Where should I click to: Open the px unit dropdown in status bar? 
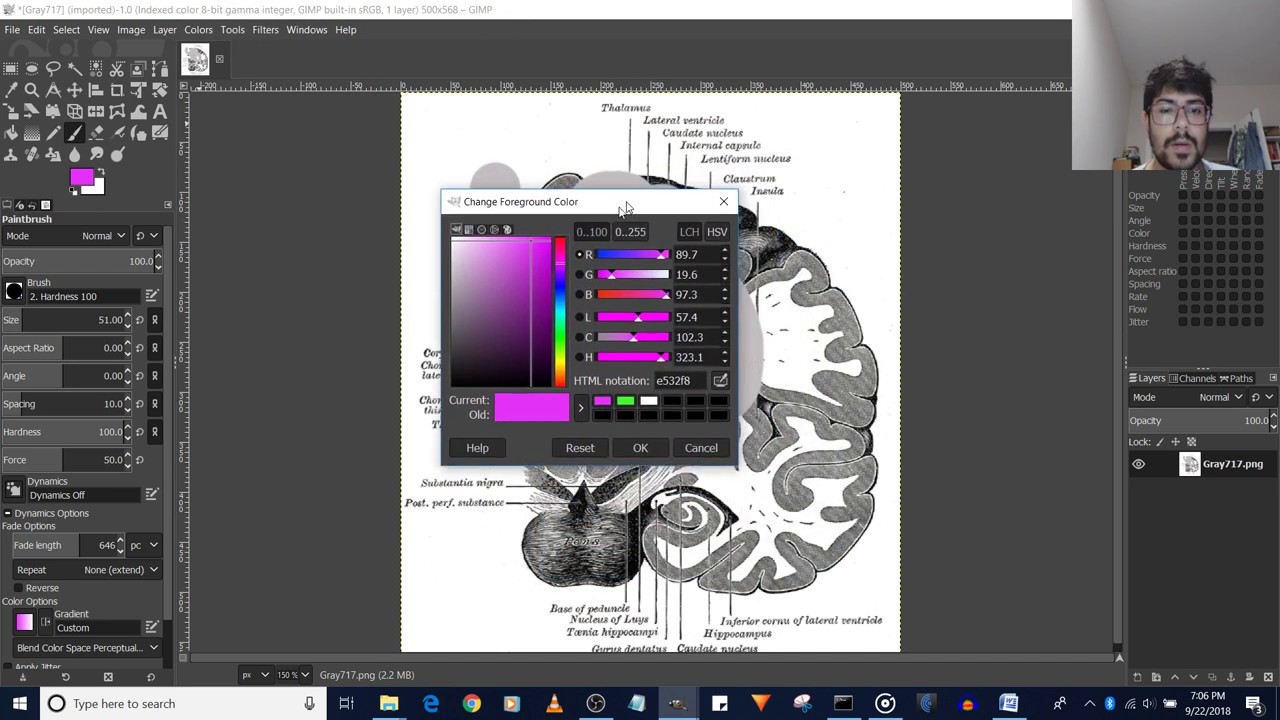(255, 675)
